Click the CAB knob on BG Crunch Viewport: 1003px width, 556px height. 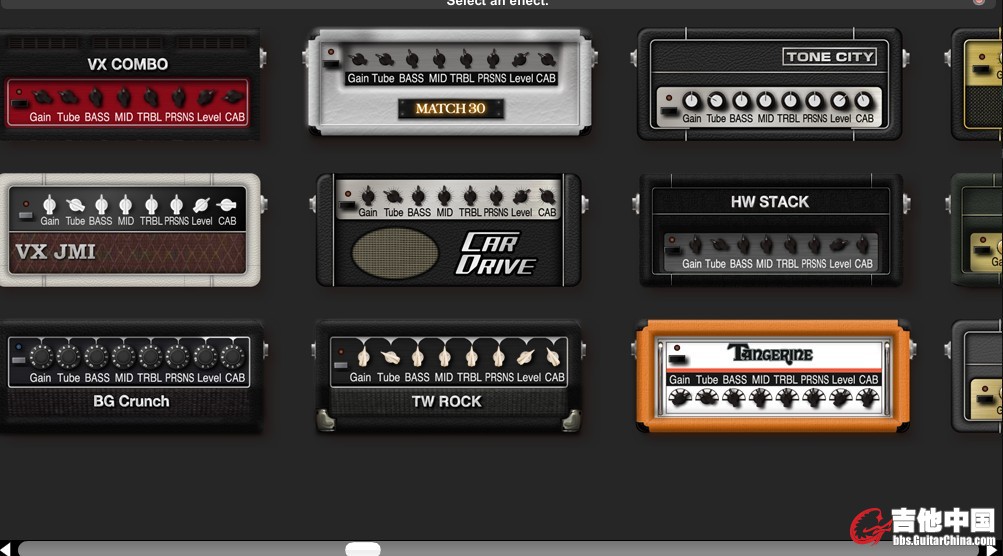point(233,356)
